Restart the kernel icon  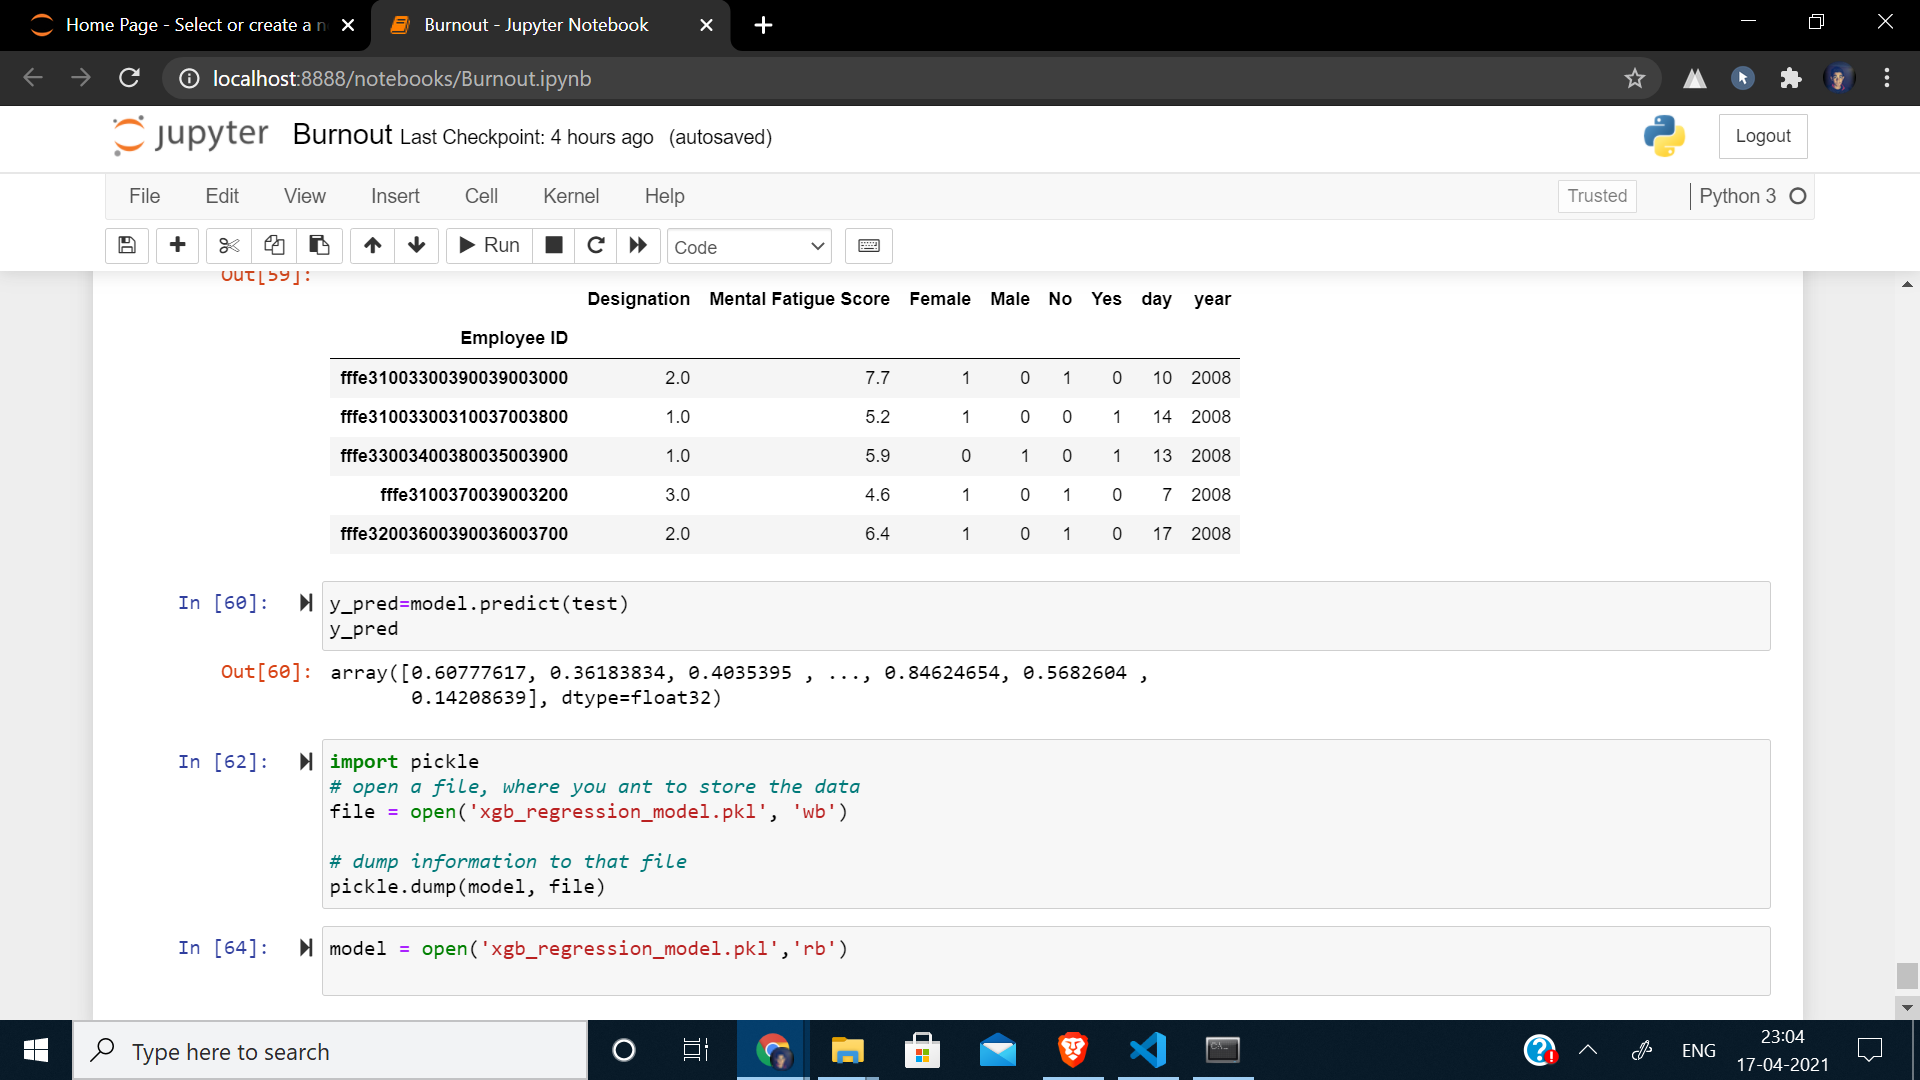596,246
